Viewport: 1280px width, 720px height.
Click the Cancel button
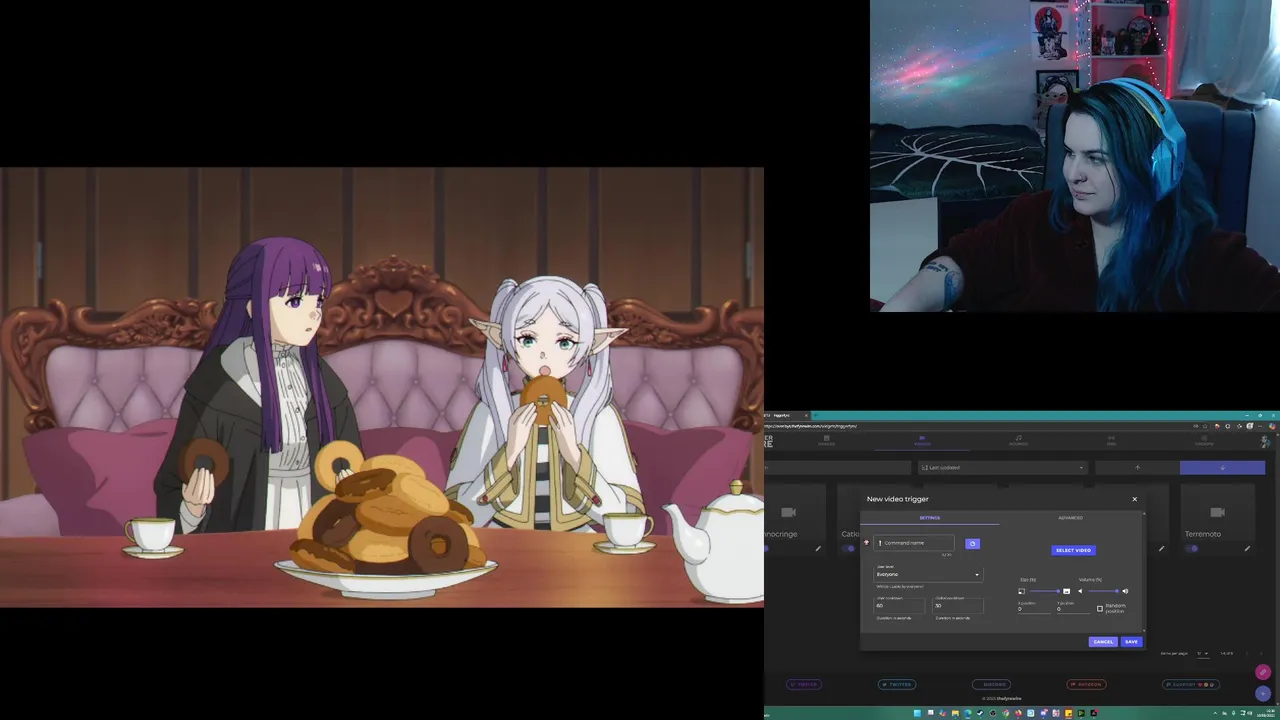coord(1103,642)
